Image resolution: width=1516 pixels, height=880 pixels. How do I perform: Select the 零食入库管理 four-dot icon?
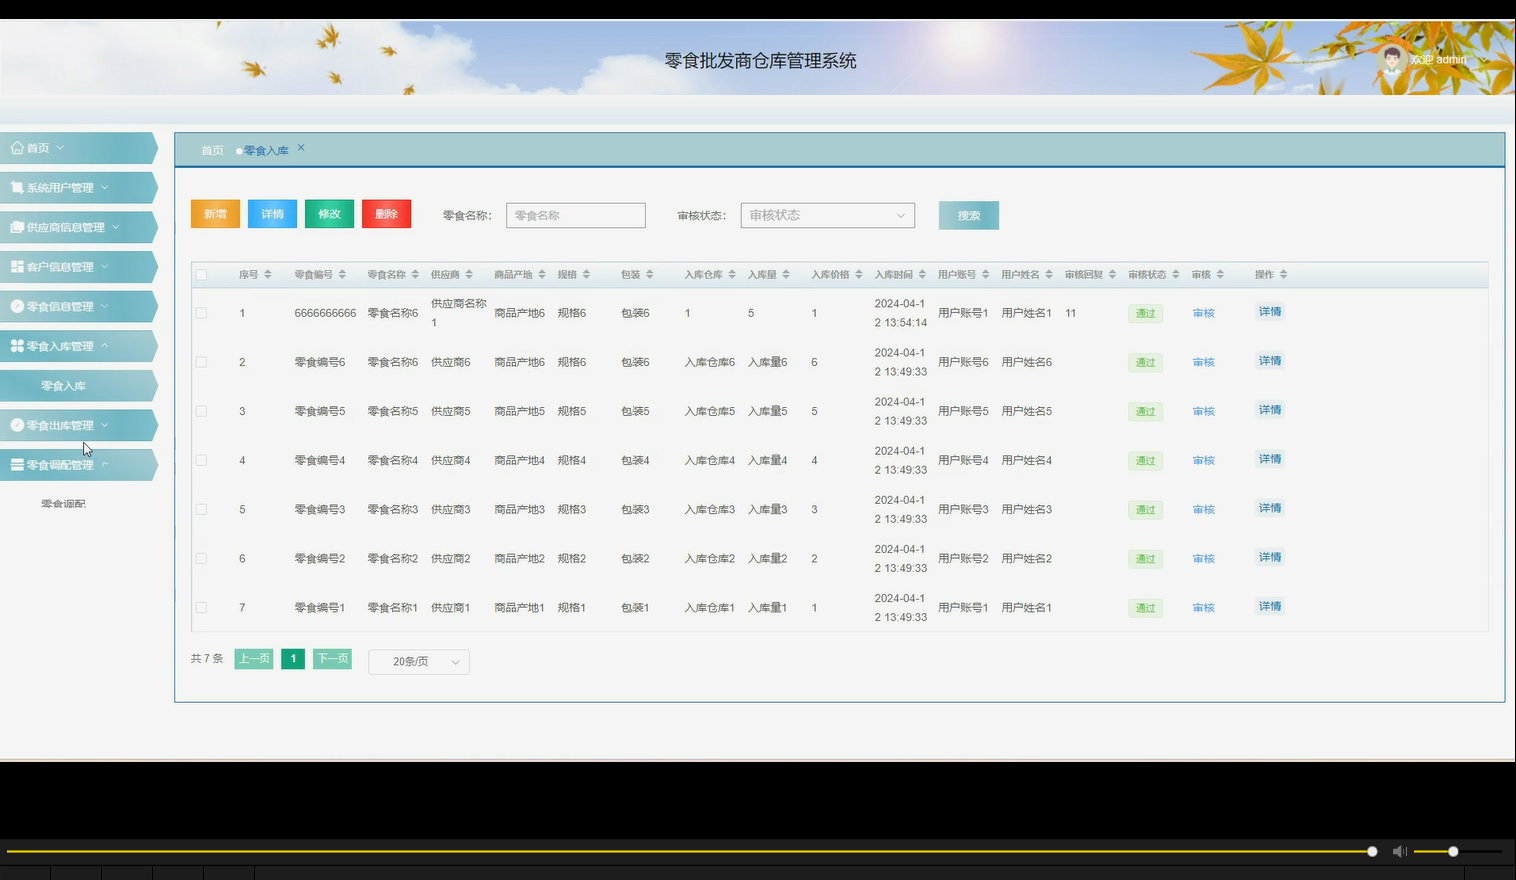(x=15, y=345)
